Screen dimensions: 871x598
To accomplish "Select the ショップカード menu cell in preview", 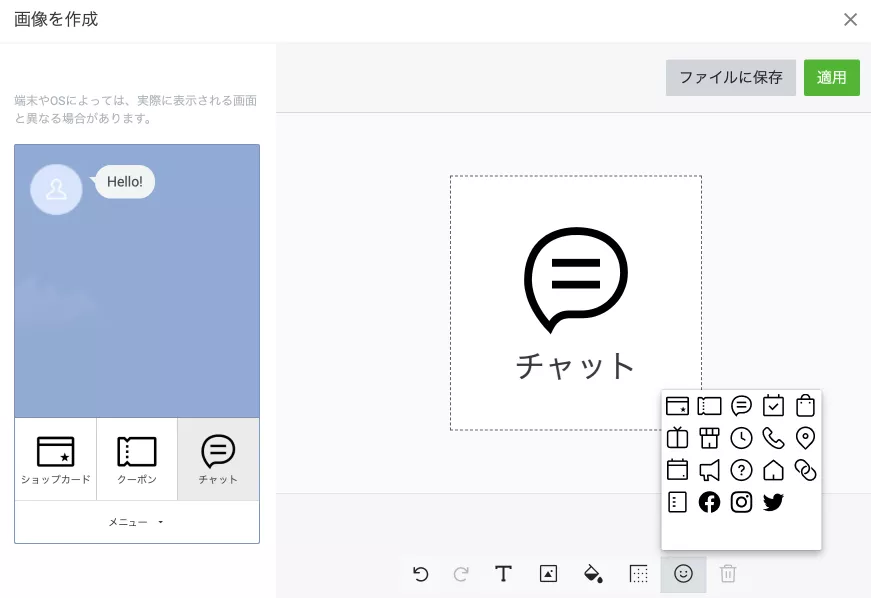I will (56, 459).
